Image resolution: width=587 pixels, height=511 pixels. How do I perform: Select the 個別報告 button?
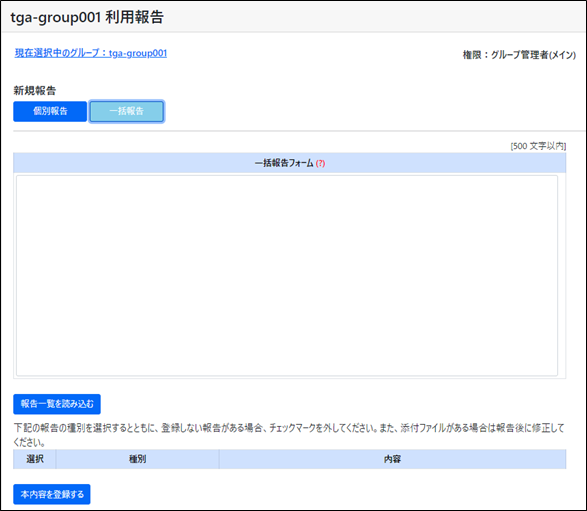pos(50,111)
